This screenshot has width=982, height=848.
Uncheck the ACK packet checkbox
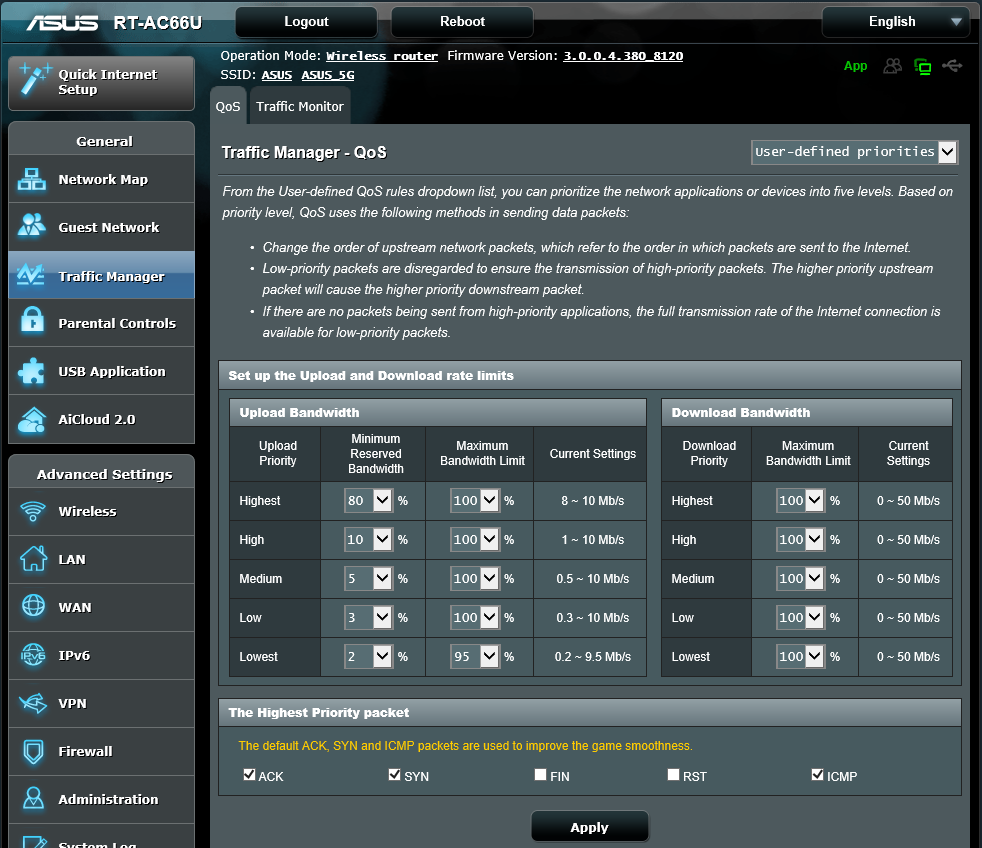[x=249, y=775]
